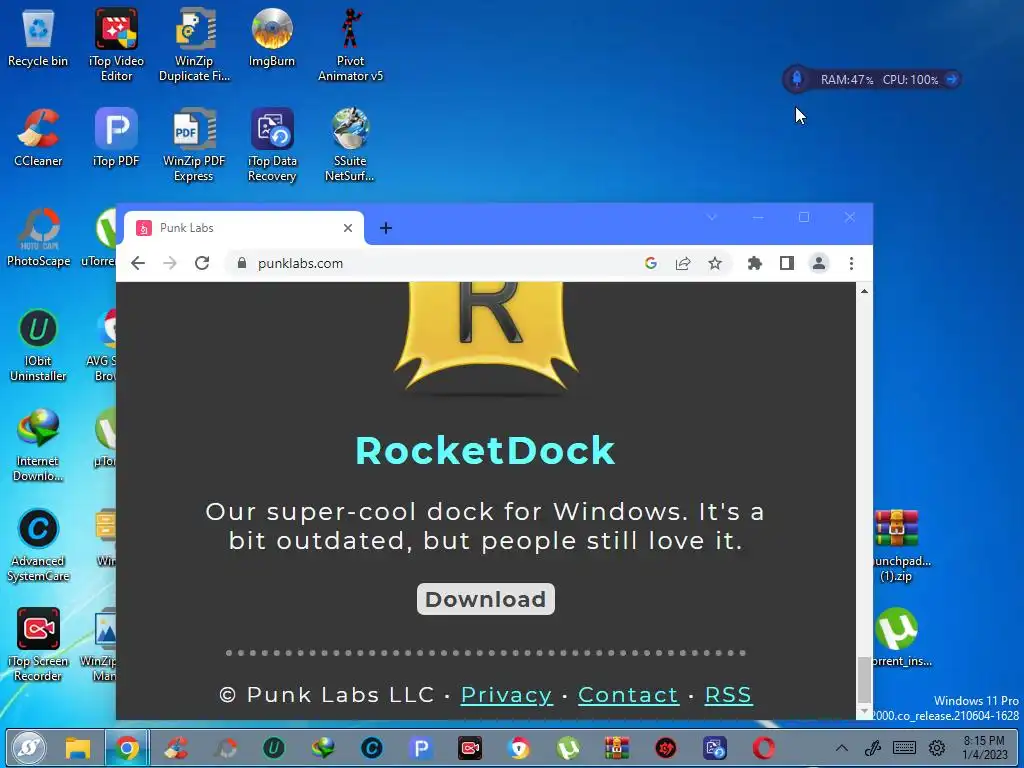Open Pivot Animator v5 desktop icon
This screenshot has width=1024, height=768.
click(350, 44)
